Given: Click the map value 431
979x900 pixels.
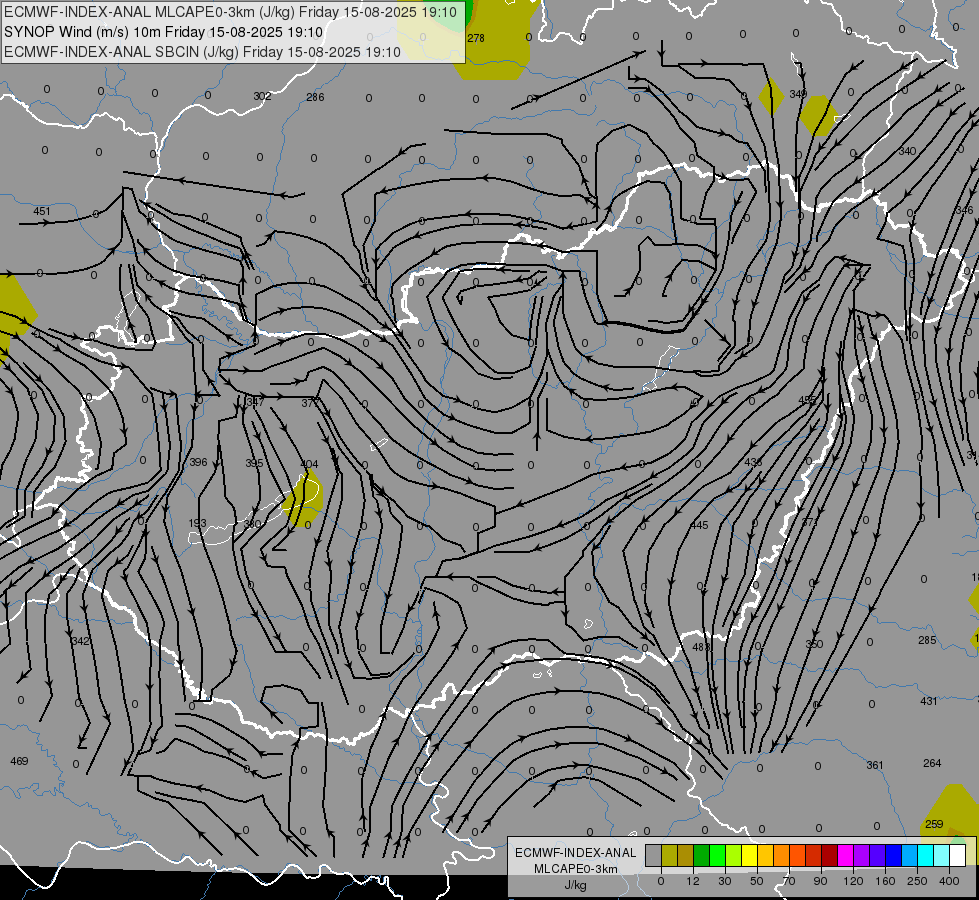Looking at the screenshot, I should click(928, 701).
